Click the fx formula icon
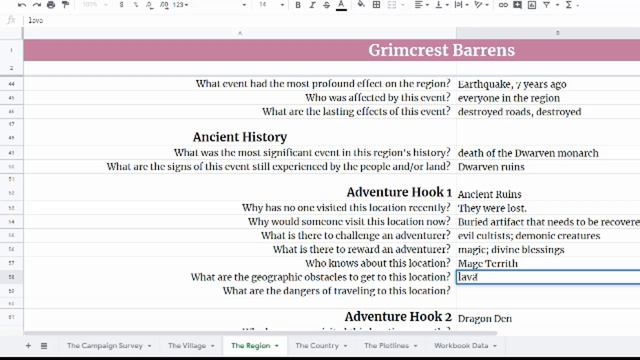640x360 pixels. (11, 20)
